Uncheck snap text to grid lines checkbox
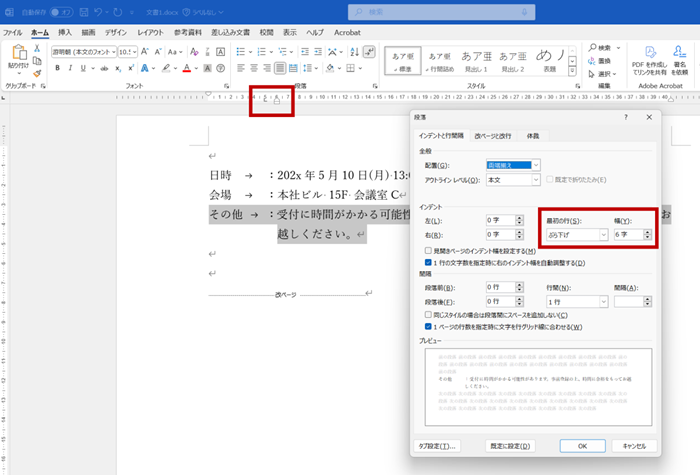The height and width of the screenshot is (475, 700). tap(429, 327)
